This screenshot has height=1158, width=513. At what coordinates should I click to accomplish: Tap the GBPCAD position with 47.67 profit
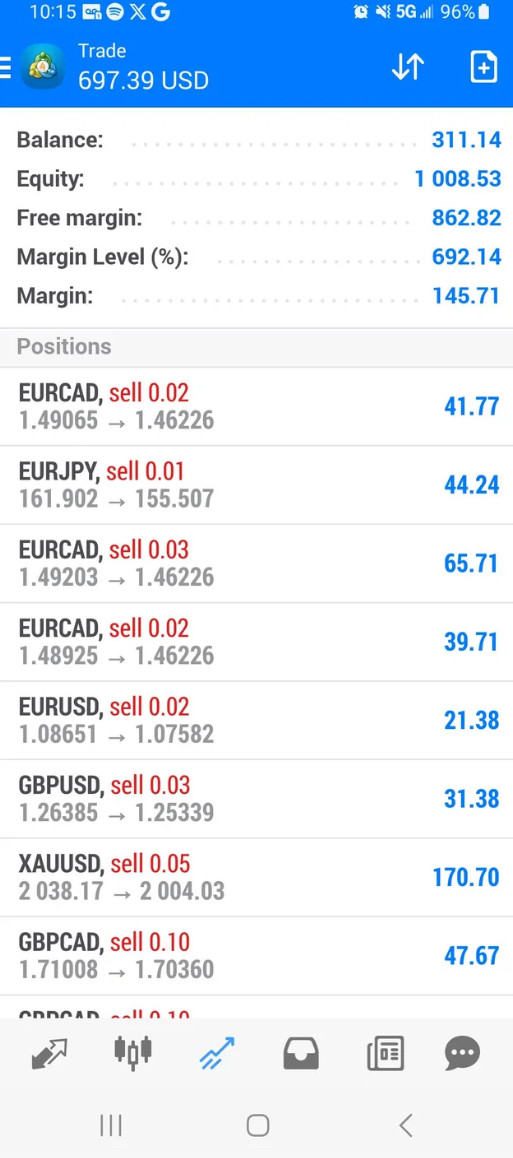click(256, 956)
